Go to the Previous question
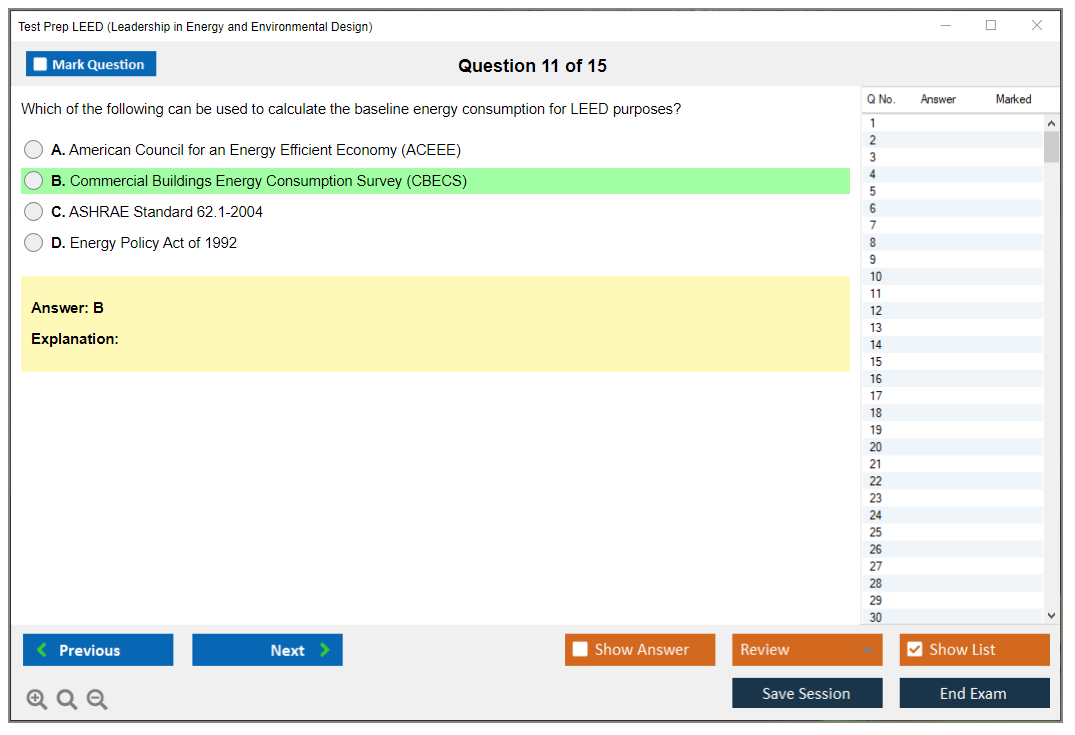This screenshot has width=1075, height=735. (x=98, y=650)
